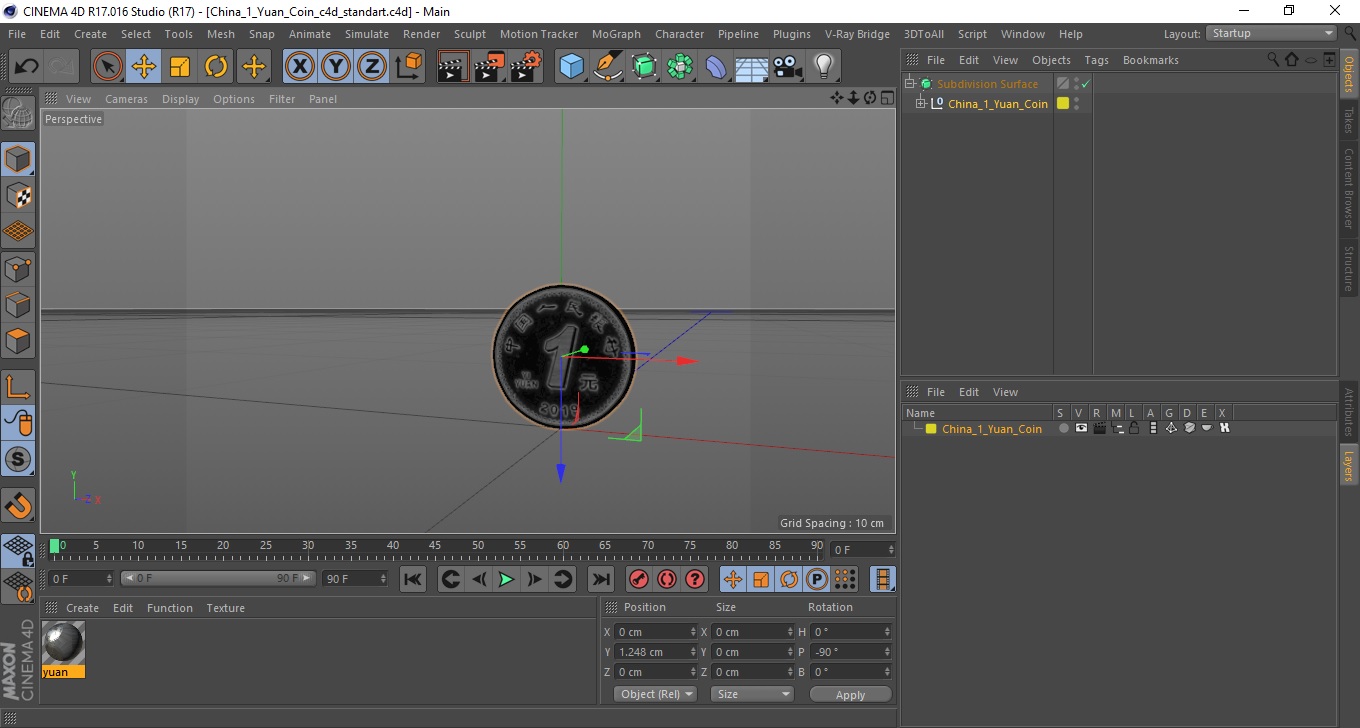Open the Objects panel Tags menu
This screenshot has width=1360, height=728.
pyautogui.click(x=1096, y=60)
